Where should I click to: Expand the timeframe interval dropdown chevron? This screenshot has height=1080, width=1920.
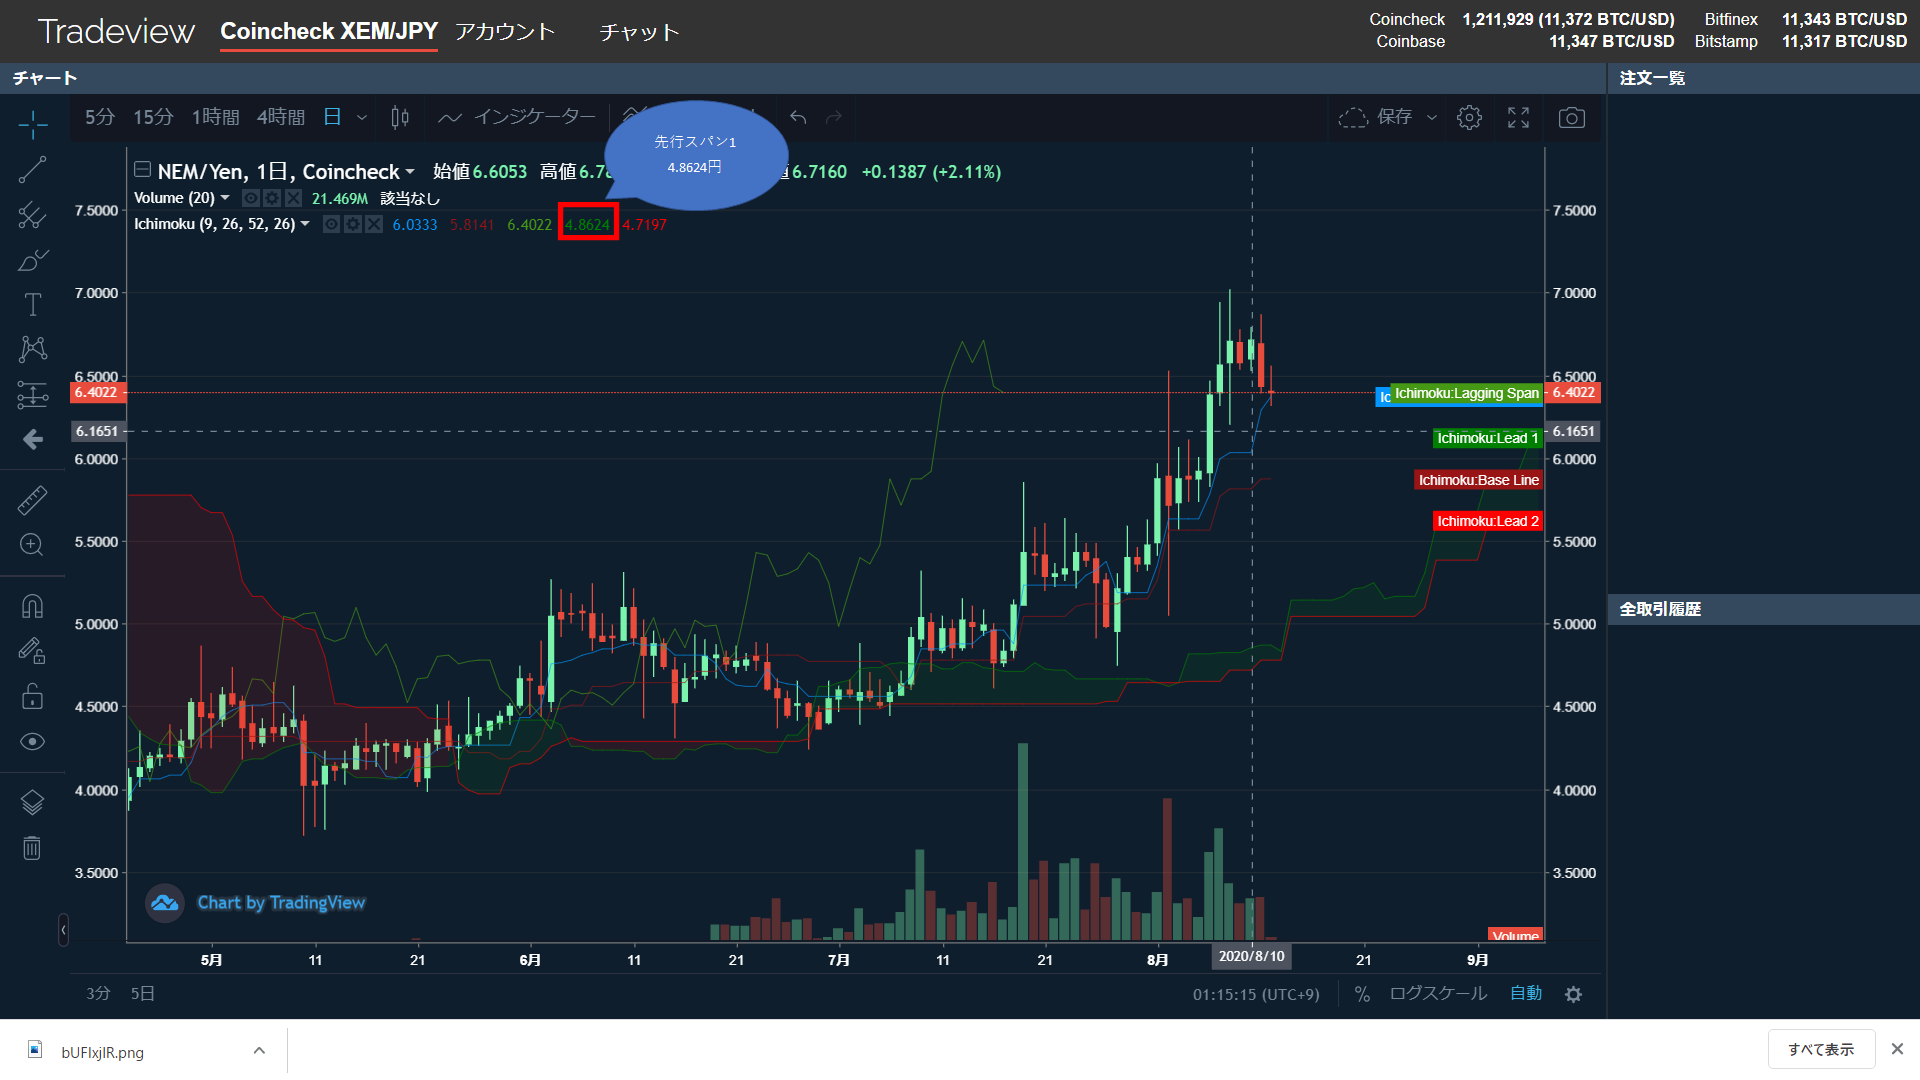tap(362, 117)
